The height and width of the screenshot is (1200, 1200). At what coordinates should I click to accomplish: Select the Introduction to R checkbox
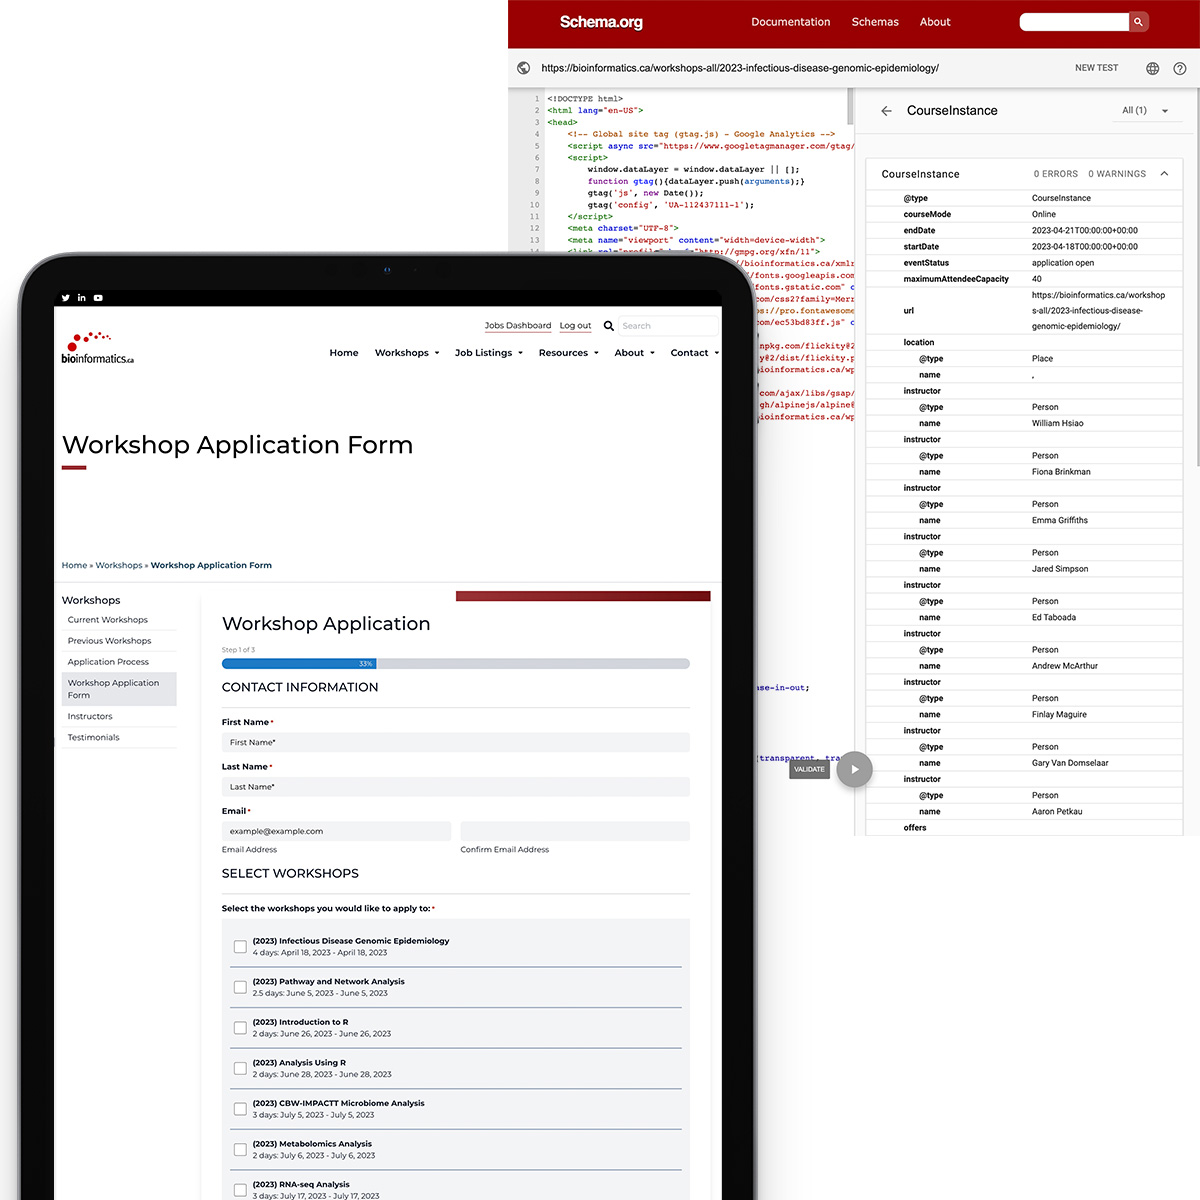coord(240,1028)
